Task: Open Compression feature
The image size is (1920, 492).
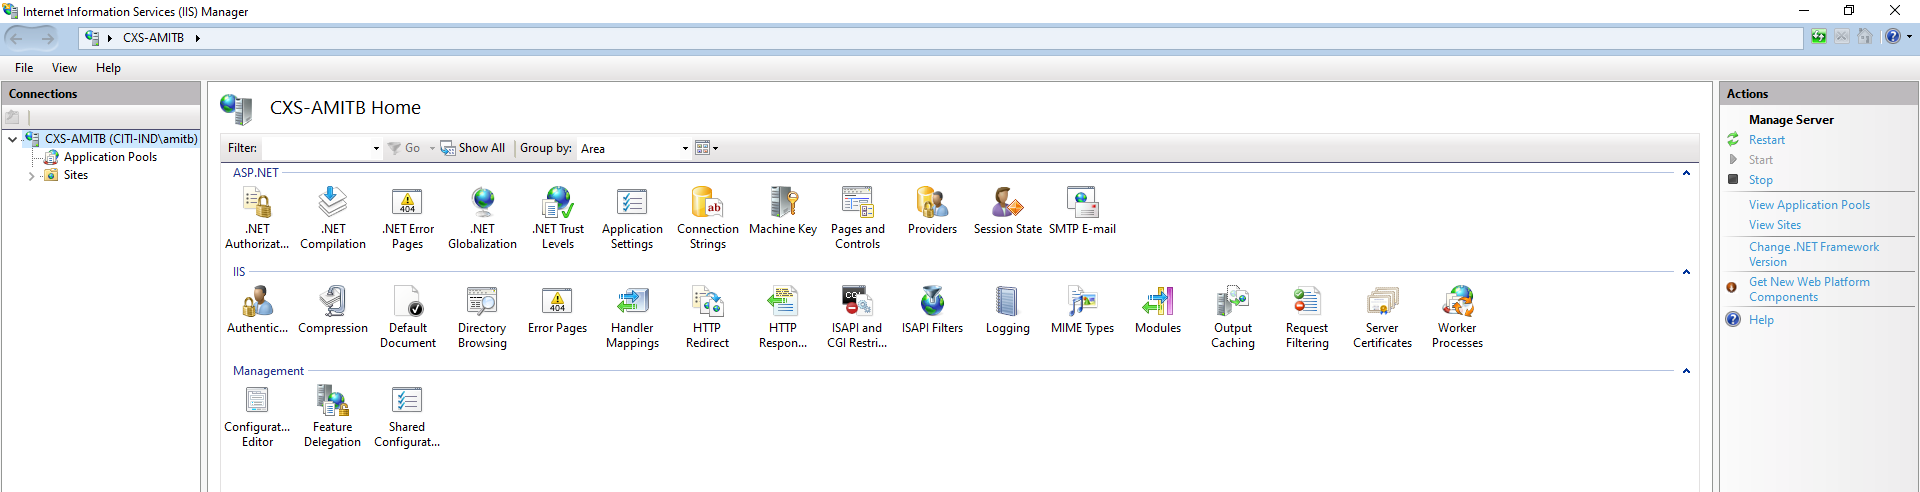Action: point(333,309)
